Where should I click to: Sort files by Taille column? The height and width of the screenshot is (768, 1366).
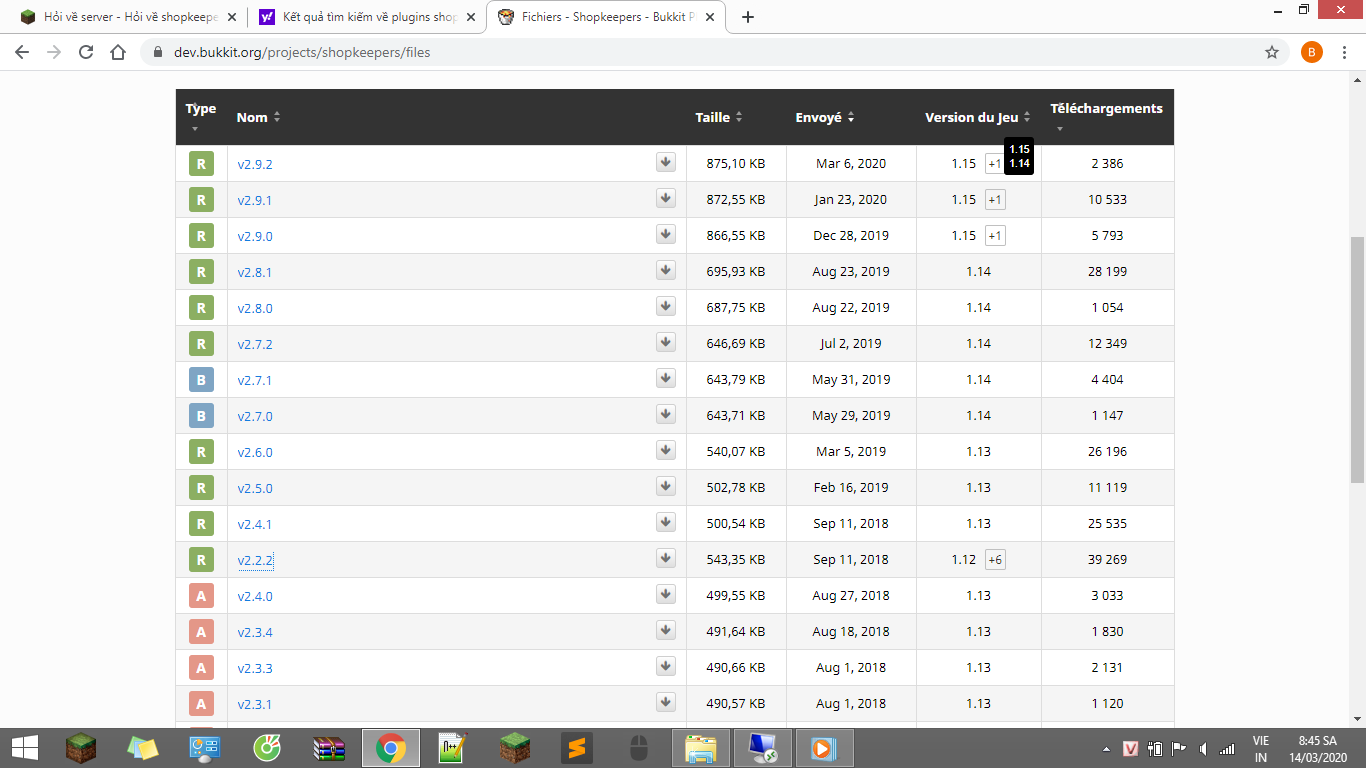tap(719, 117)
